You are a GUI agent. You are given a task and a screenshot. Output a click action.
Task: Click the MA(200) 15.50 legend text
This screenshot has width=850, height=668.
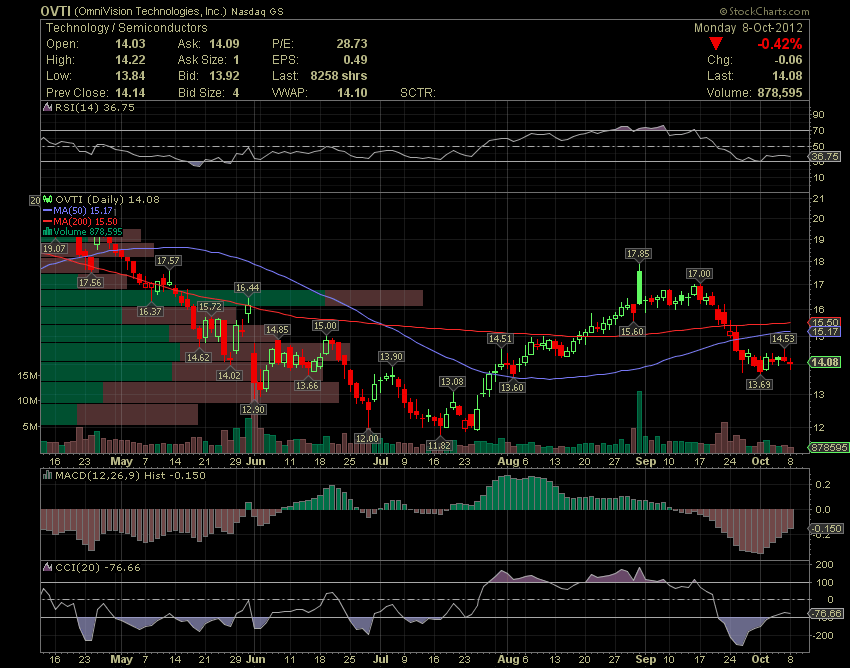pos(85,221)
